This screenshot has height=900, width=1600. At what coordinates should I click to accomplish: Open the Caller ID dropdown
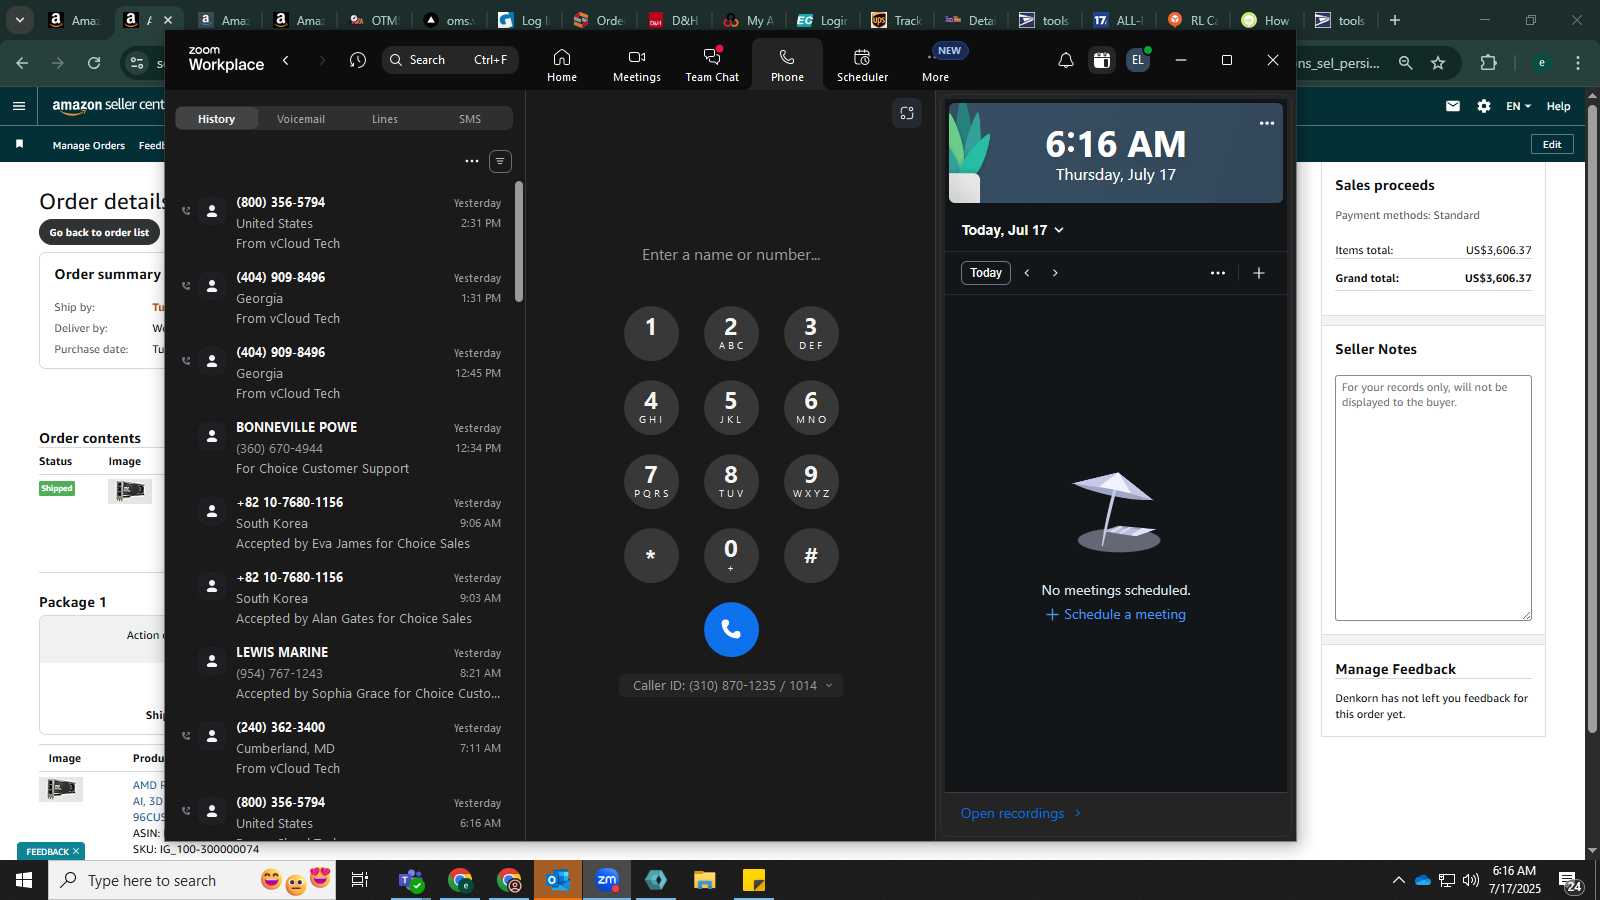(x=731, y=685)
